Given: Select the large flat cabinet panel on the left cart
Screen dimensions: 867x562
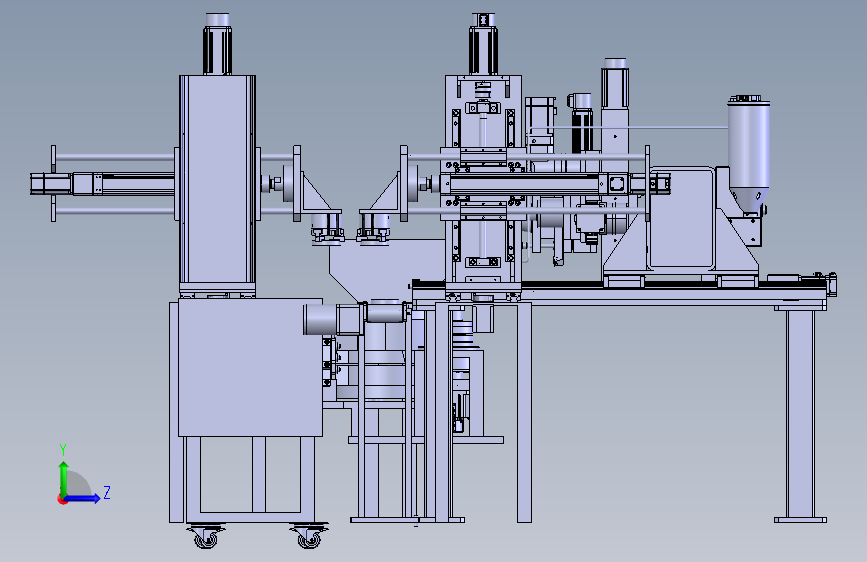Looking at the screenshot, I should (250, 367).
